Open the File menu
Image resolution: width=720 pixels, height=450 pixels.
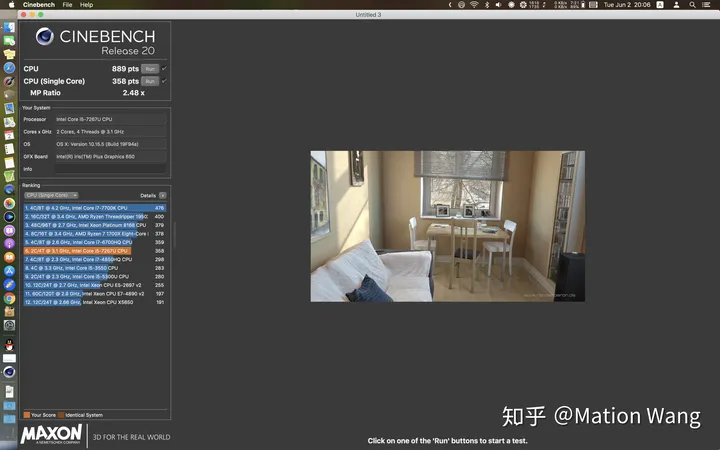pyautogui.click(x=68, y=5)
